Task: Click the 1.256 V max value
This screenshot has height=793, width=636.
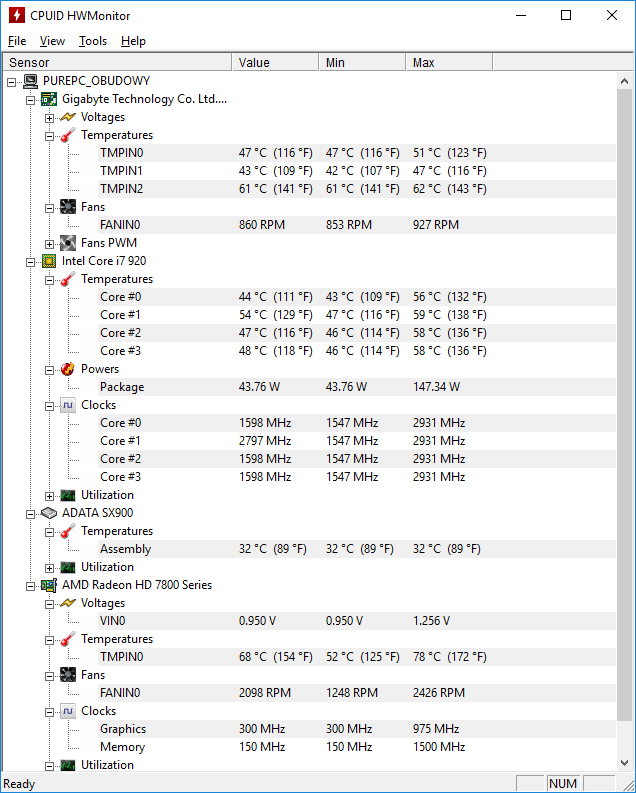Action: point(431,621)
